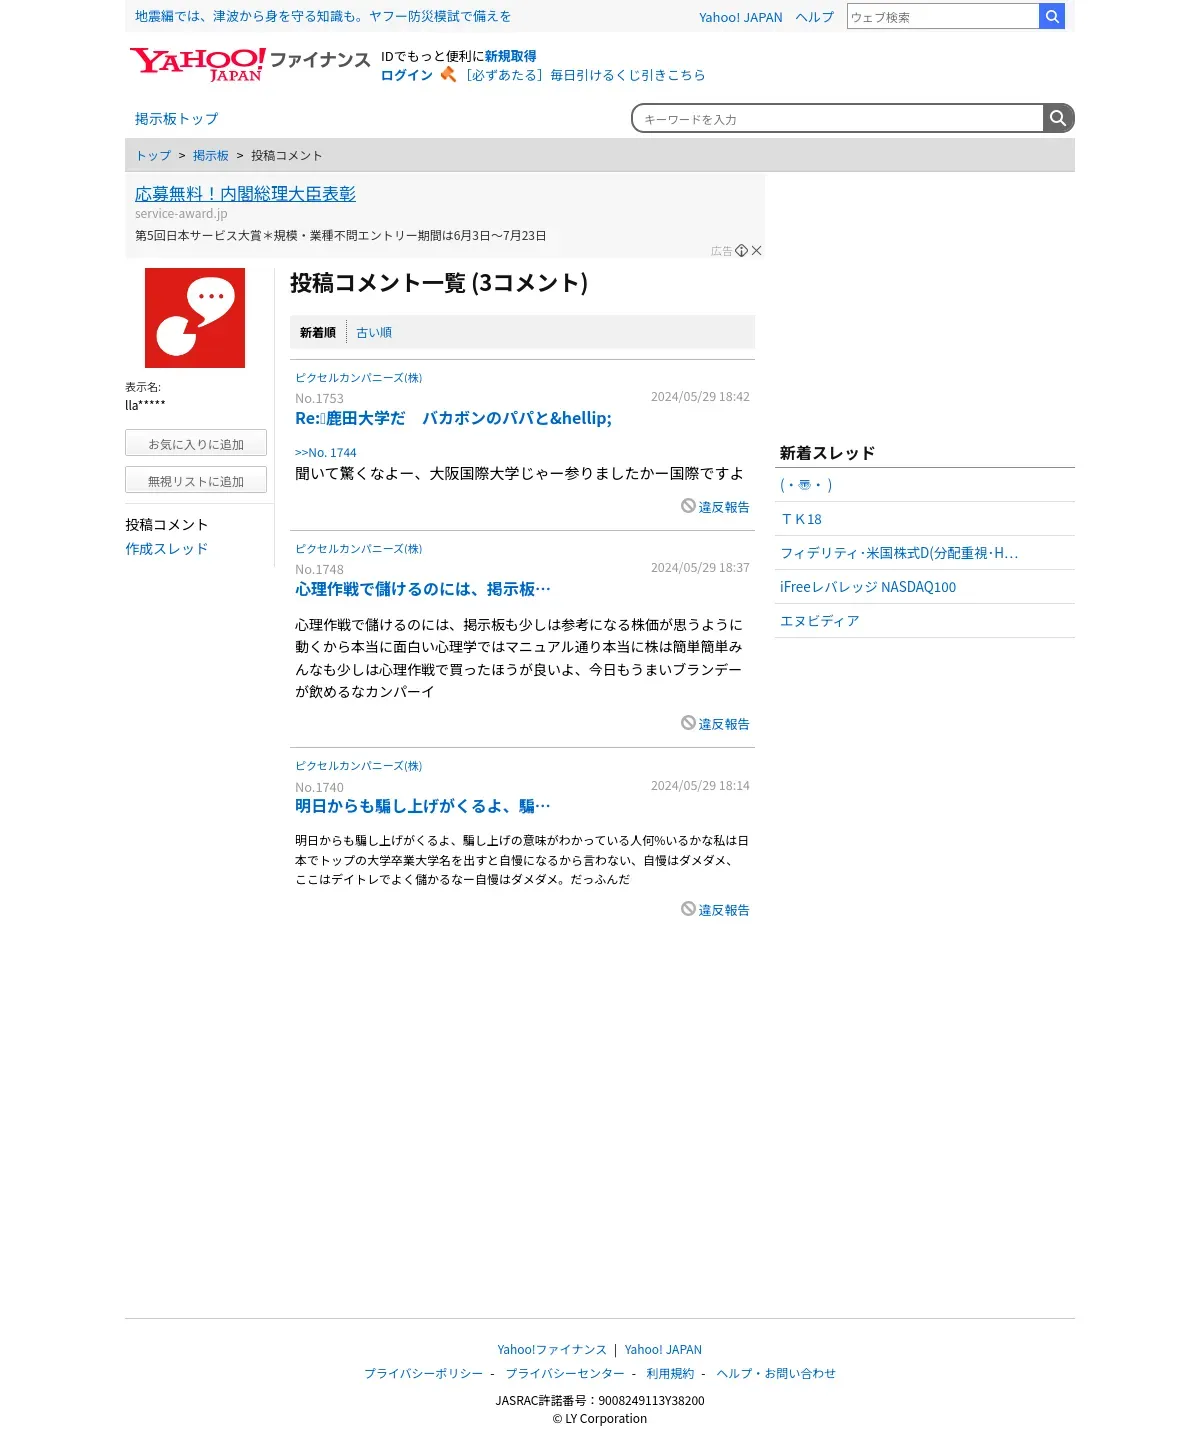Report violation on post No.1753
Viewport: 1200px width, 1451px height.
pos(716,507)
